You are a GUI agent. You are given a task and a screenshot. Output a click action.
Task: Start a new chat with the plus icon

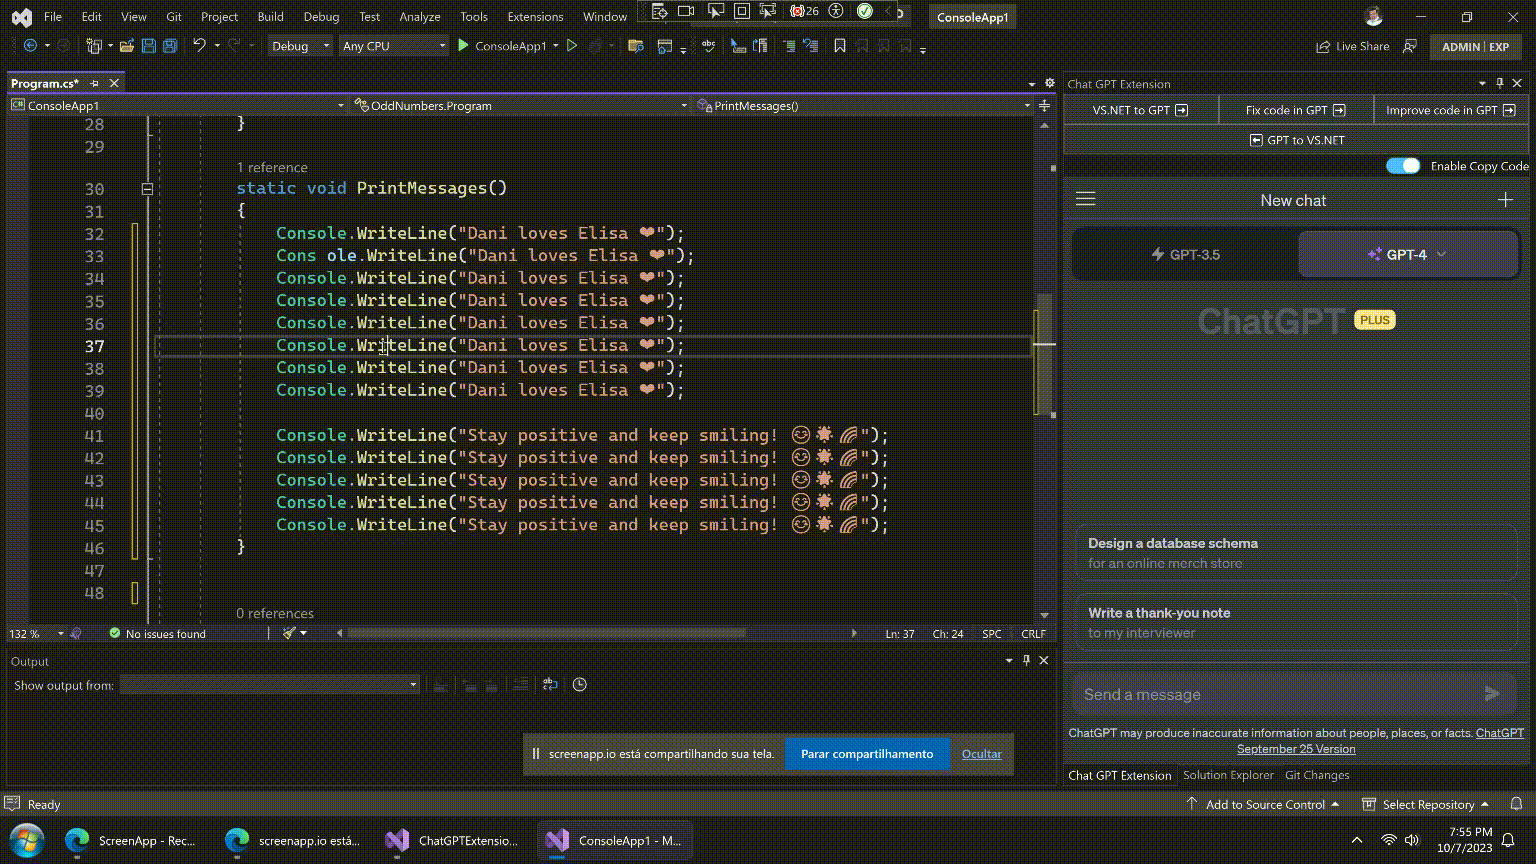tap(1505, 200)
